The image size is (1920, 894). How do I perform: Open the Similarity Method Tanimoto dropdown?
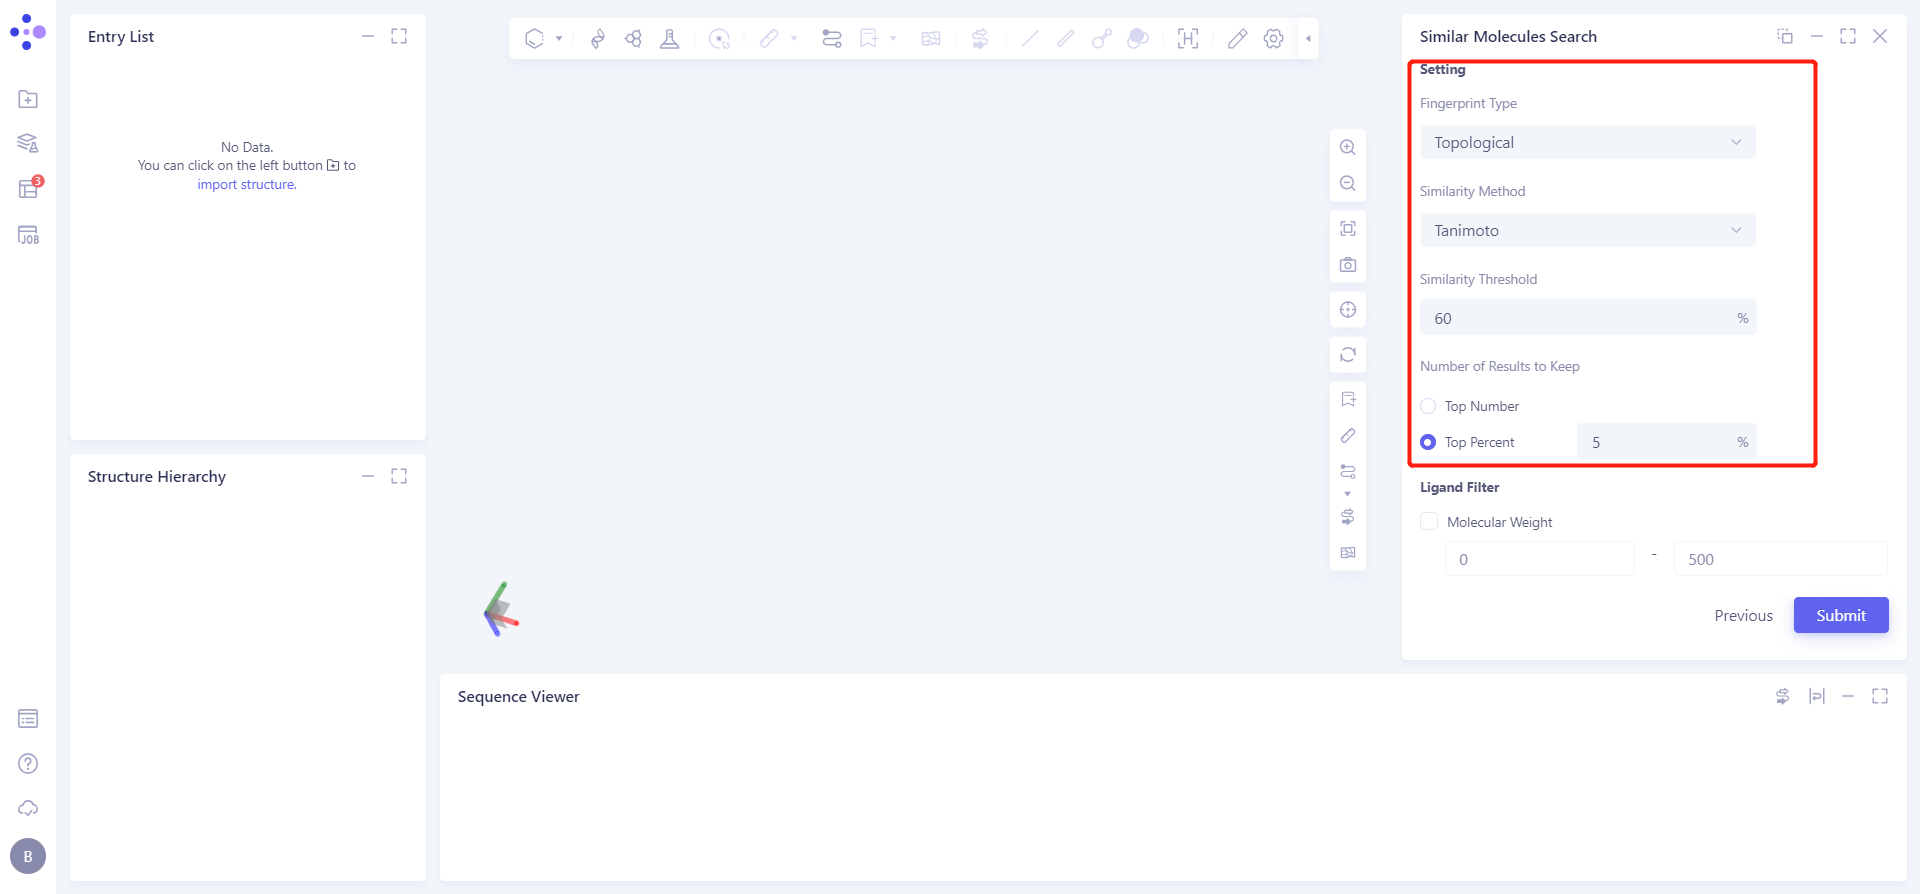coord(1588,230)
